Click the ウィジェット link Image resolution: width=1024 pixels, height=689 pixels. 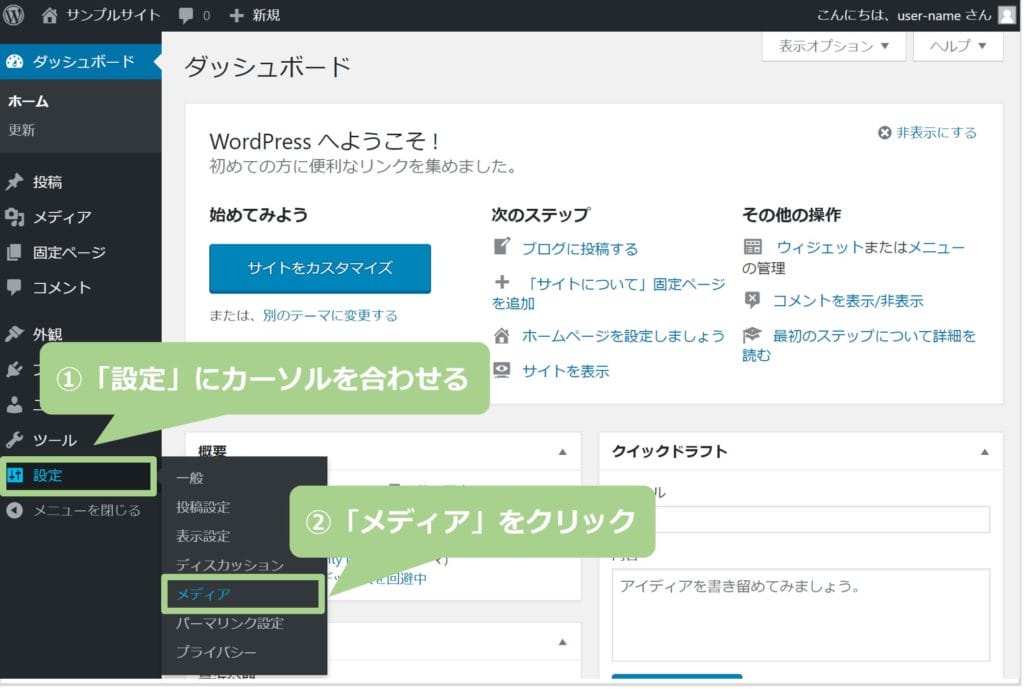[820, 248]
